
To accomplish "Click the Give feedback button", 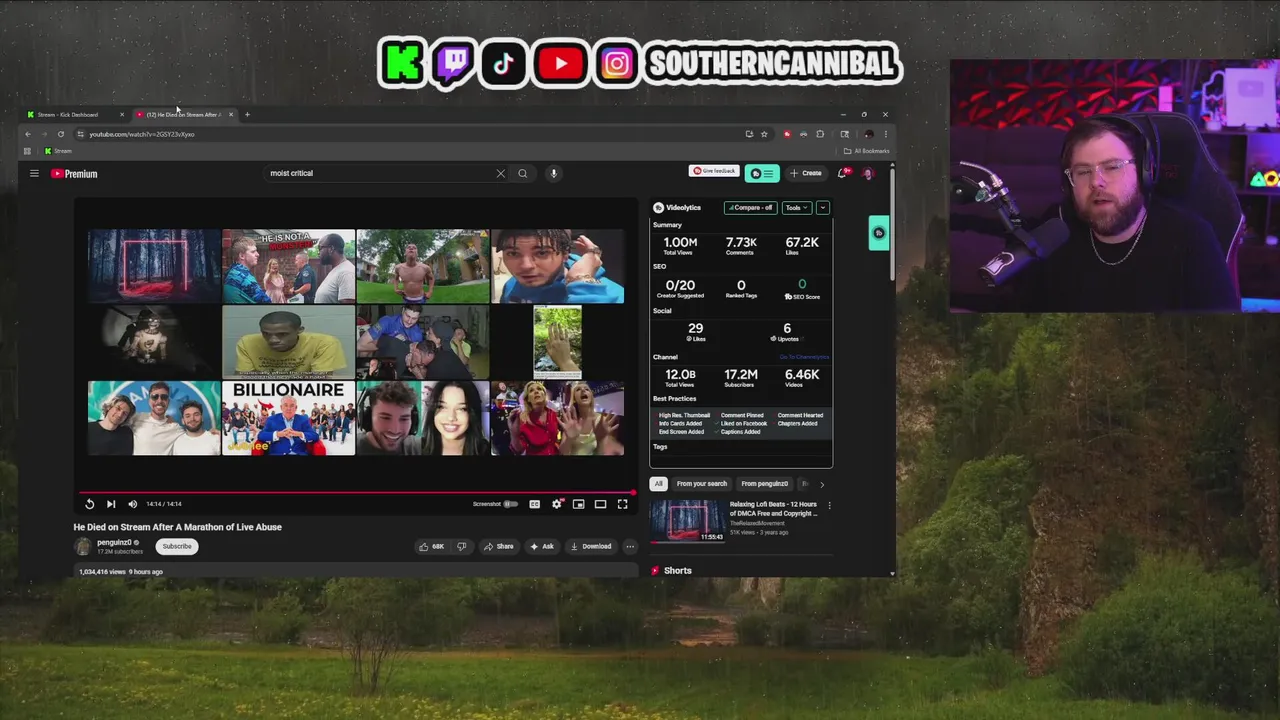I will [x=714, y=171].
